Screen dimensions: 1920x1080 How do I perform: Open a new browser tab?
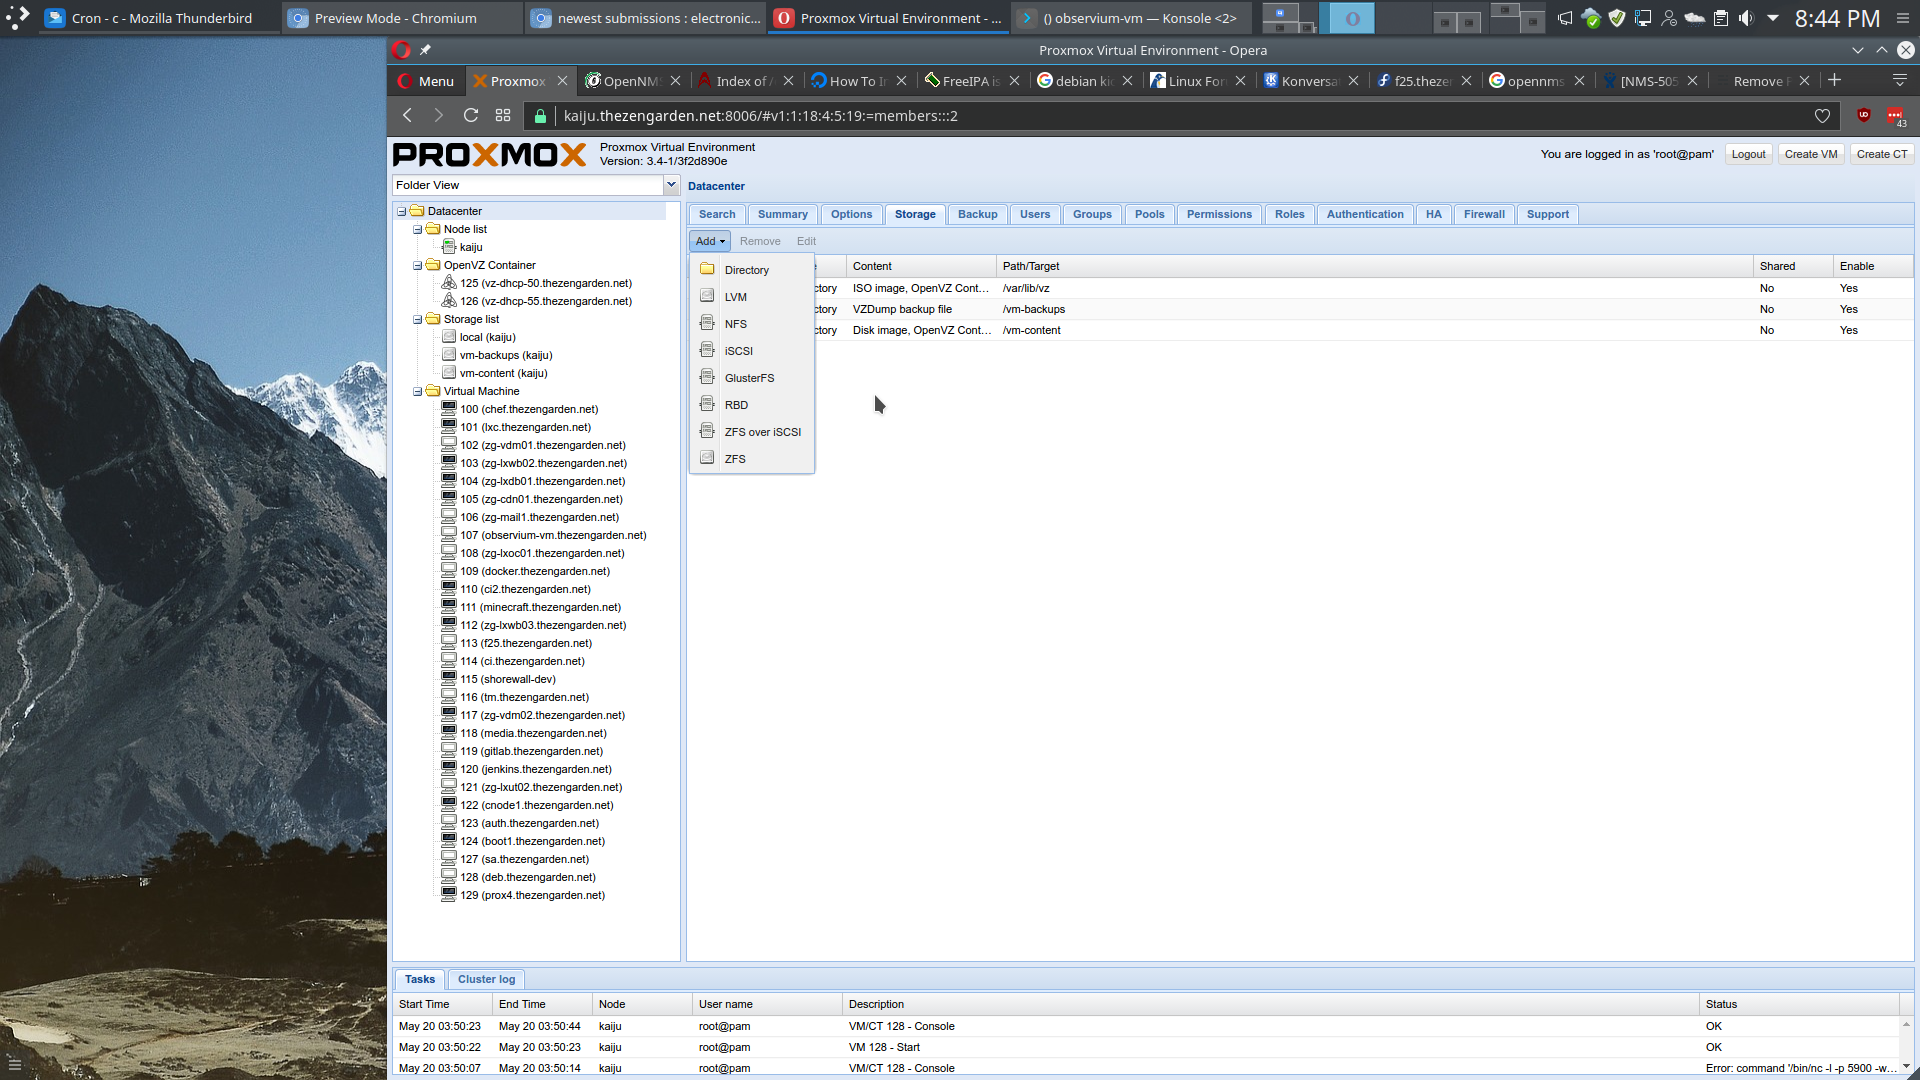[1834, 81]
